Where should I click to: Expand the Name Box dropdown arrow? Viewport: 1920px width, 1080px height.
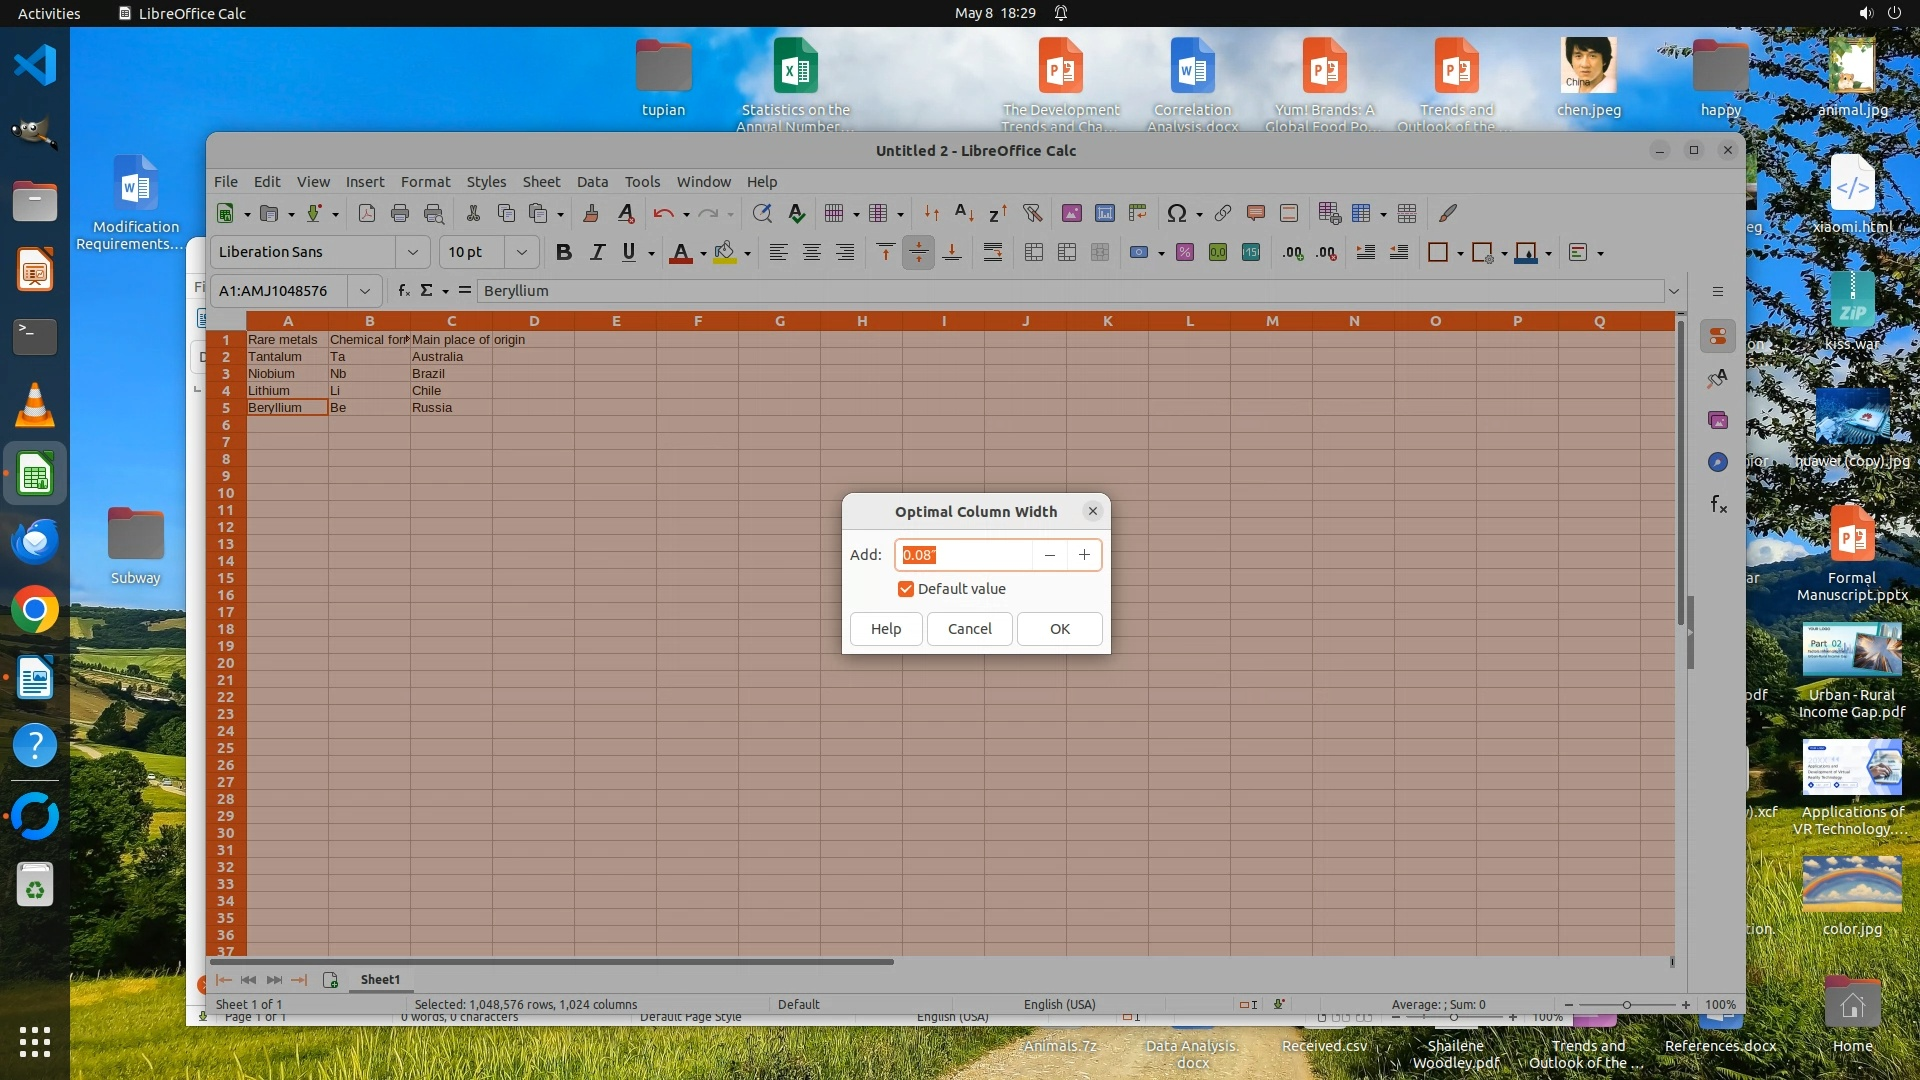click(x=365, y=291)
